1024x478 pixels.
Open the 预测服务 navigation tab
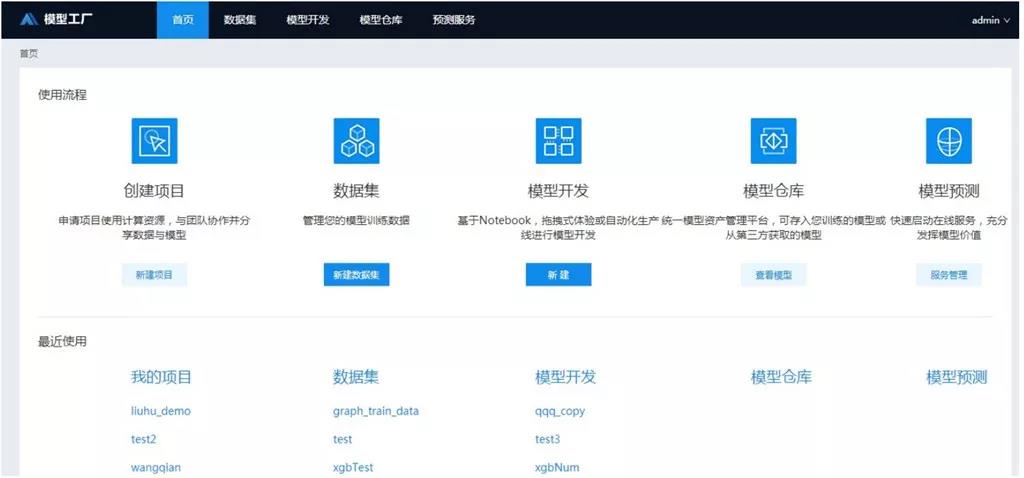[x=454, y=20]
